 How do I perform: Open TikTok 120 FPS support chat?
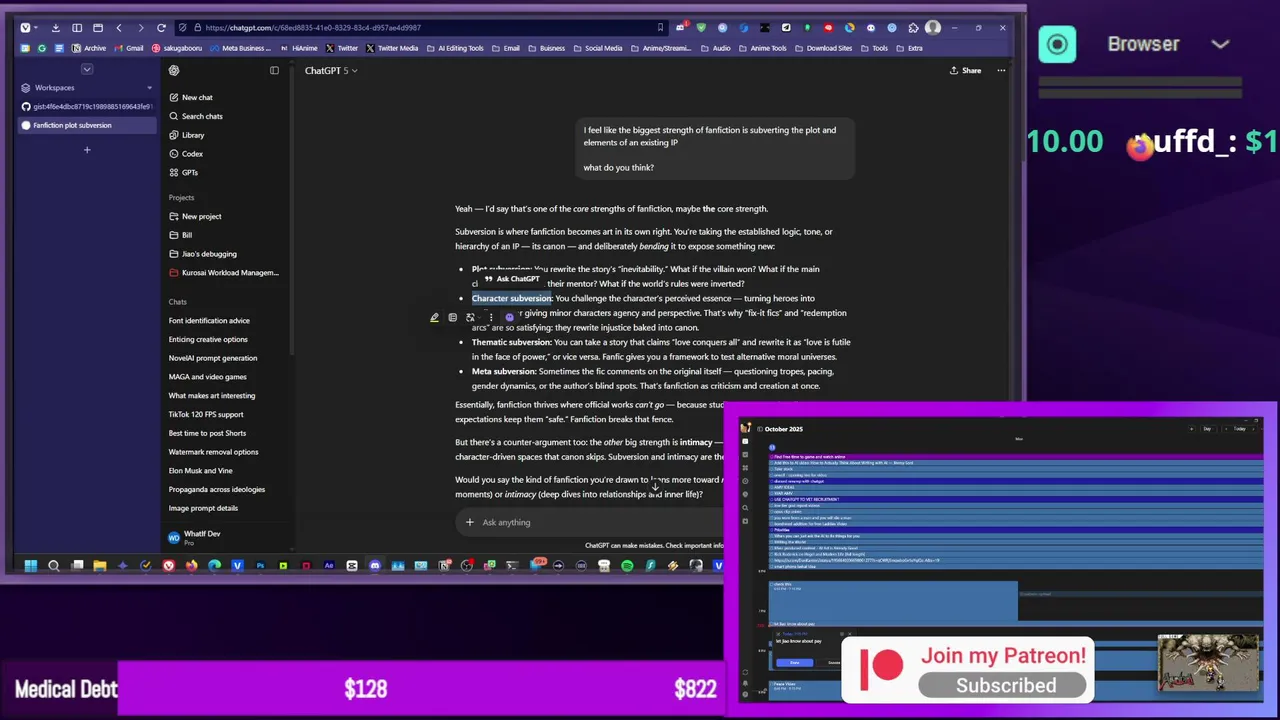click(x=206, y=415)
